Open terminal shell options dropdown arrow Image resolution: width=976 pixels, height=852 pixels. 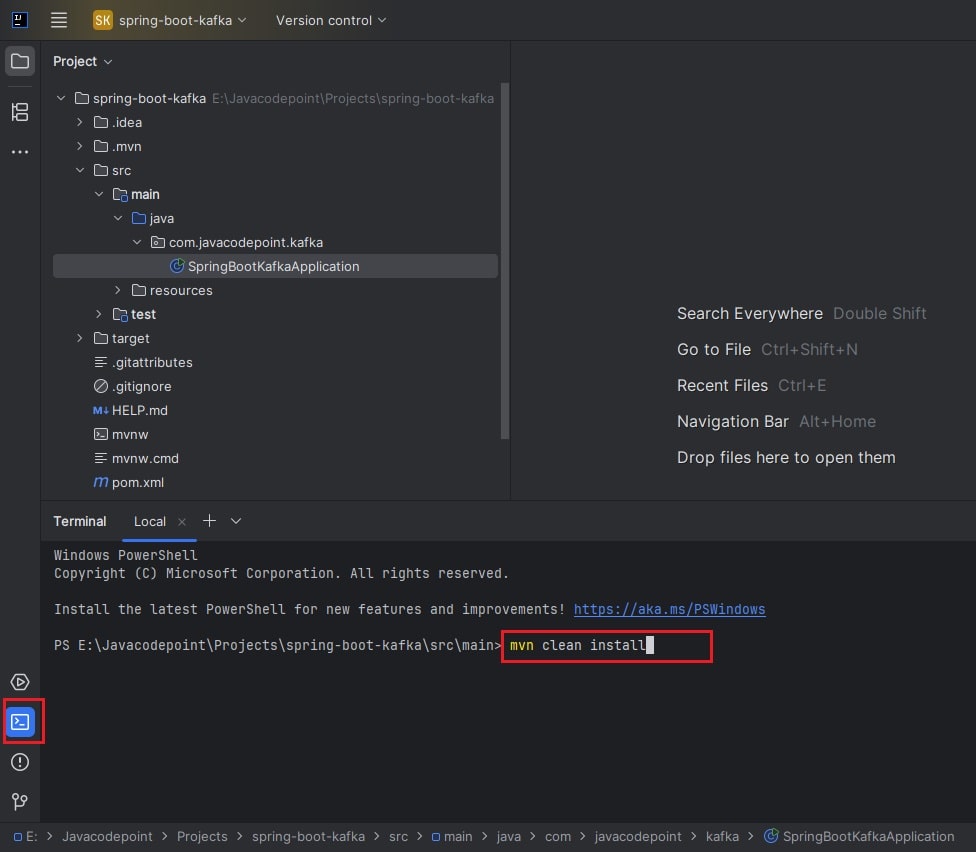point(236,521)
